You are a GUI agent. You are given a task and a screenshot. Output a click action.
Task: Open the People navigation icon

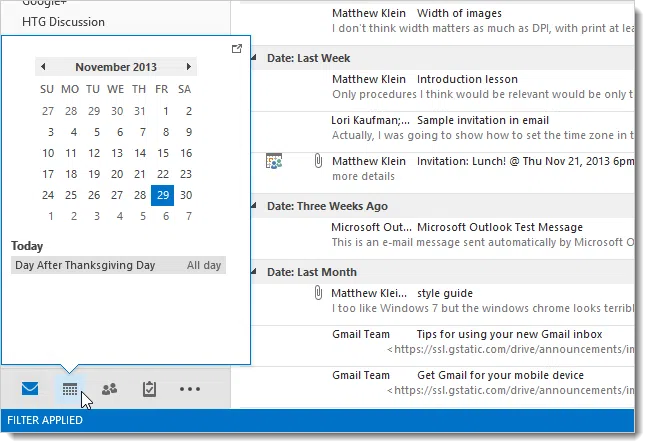pos(110,389)
